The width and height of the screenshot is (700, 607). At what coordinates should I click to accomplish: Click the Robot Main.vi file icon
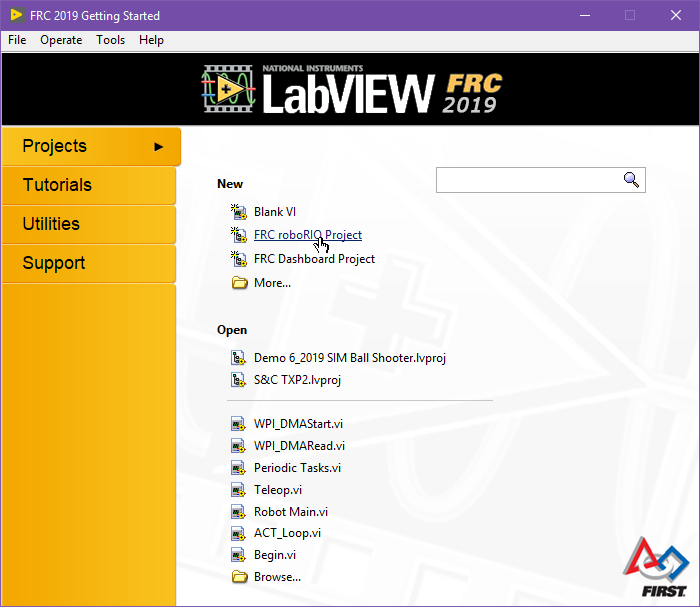[238, 511]
